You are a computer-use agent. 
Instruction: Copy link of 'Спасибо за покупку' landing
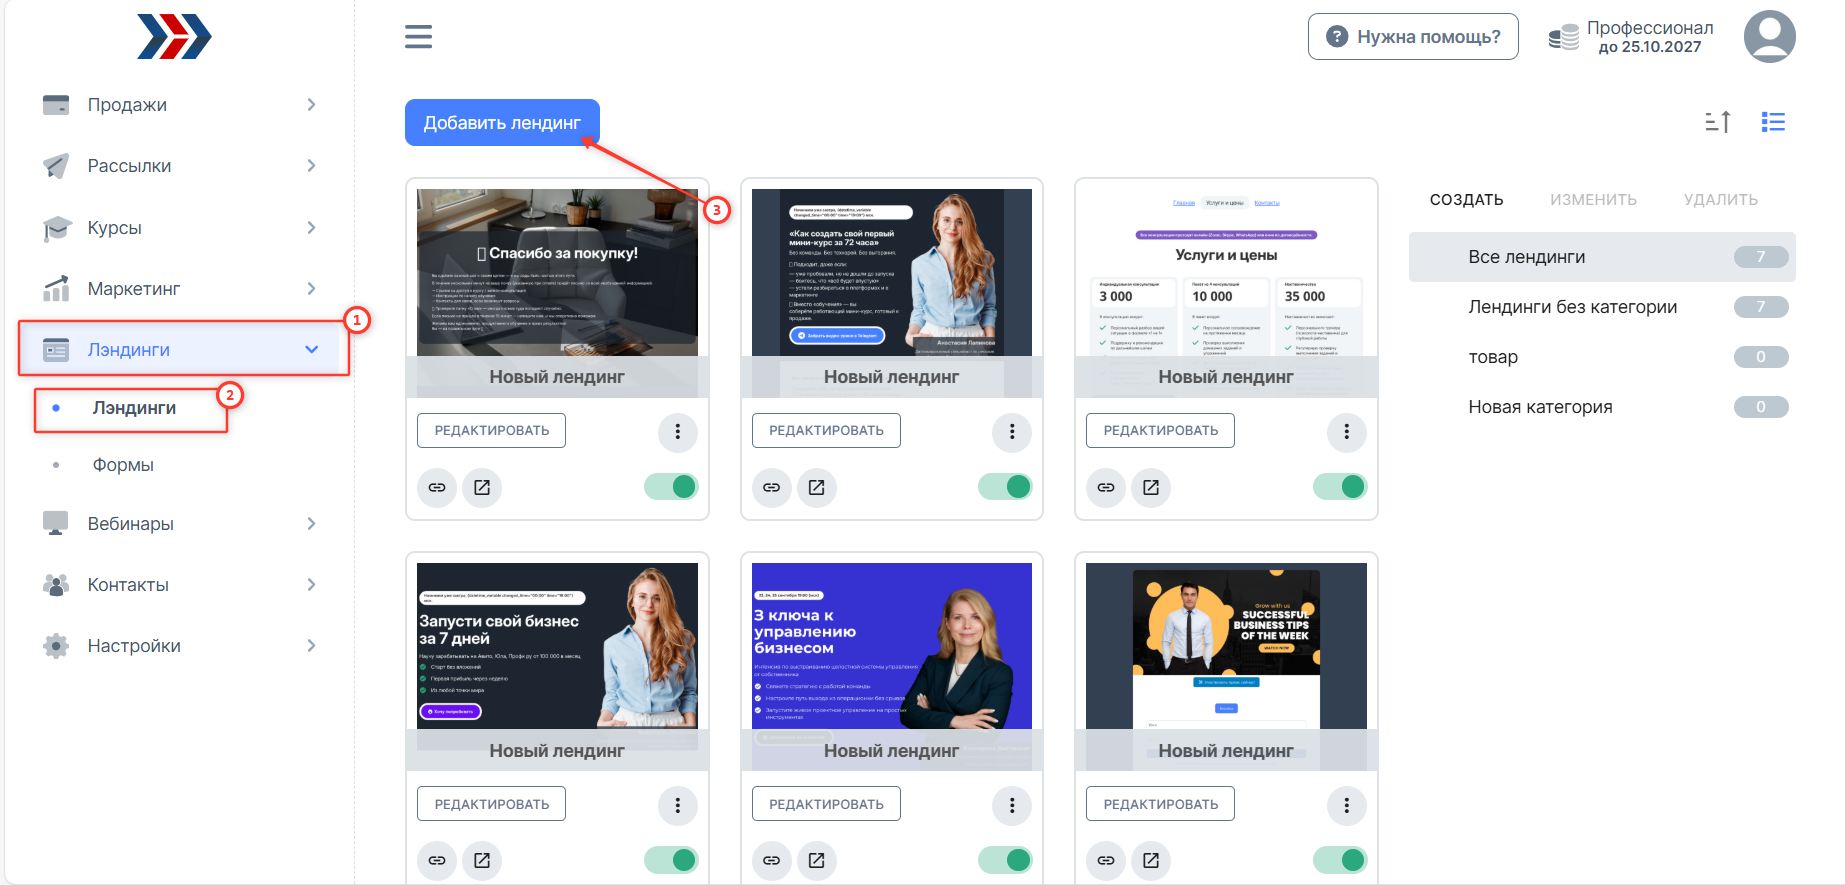tap(437, 488)
